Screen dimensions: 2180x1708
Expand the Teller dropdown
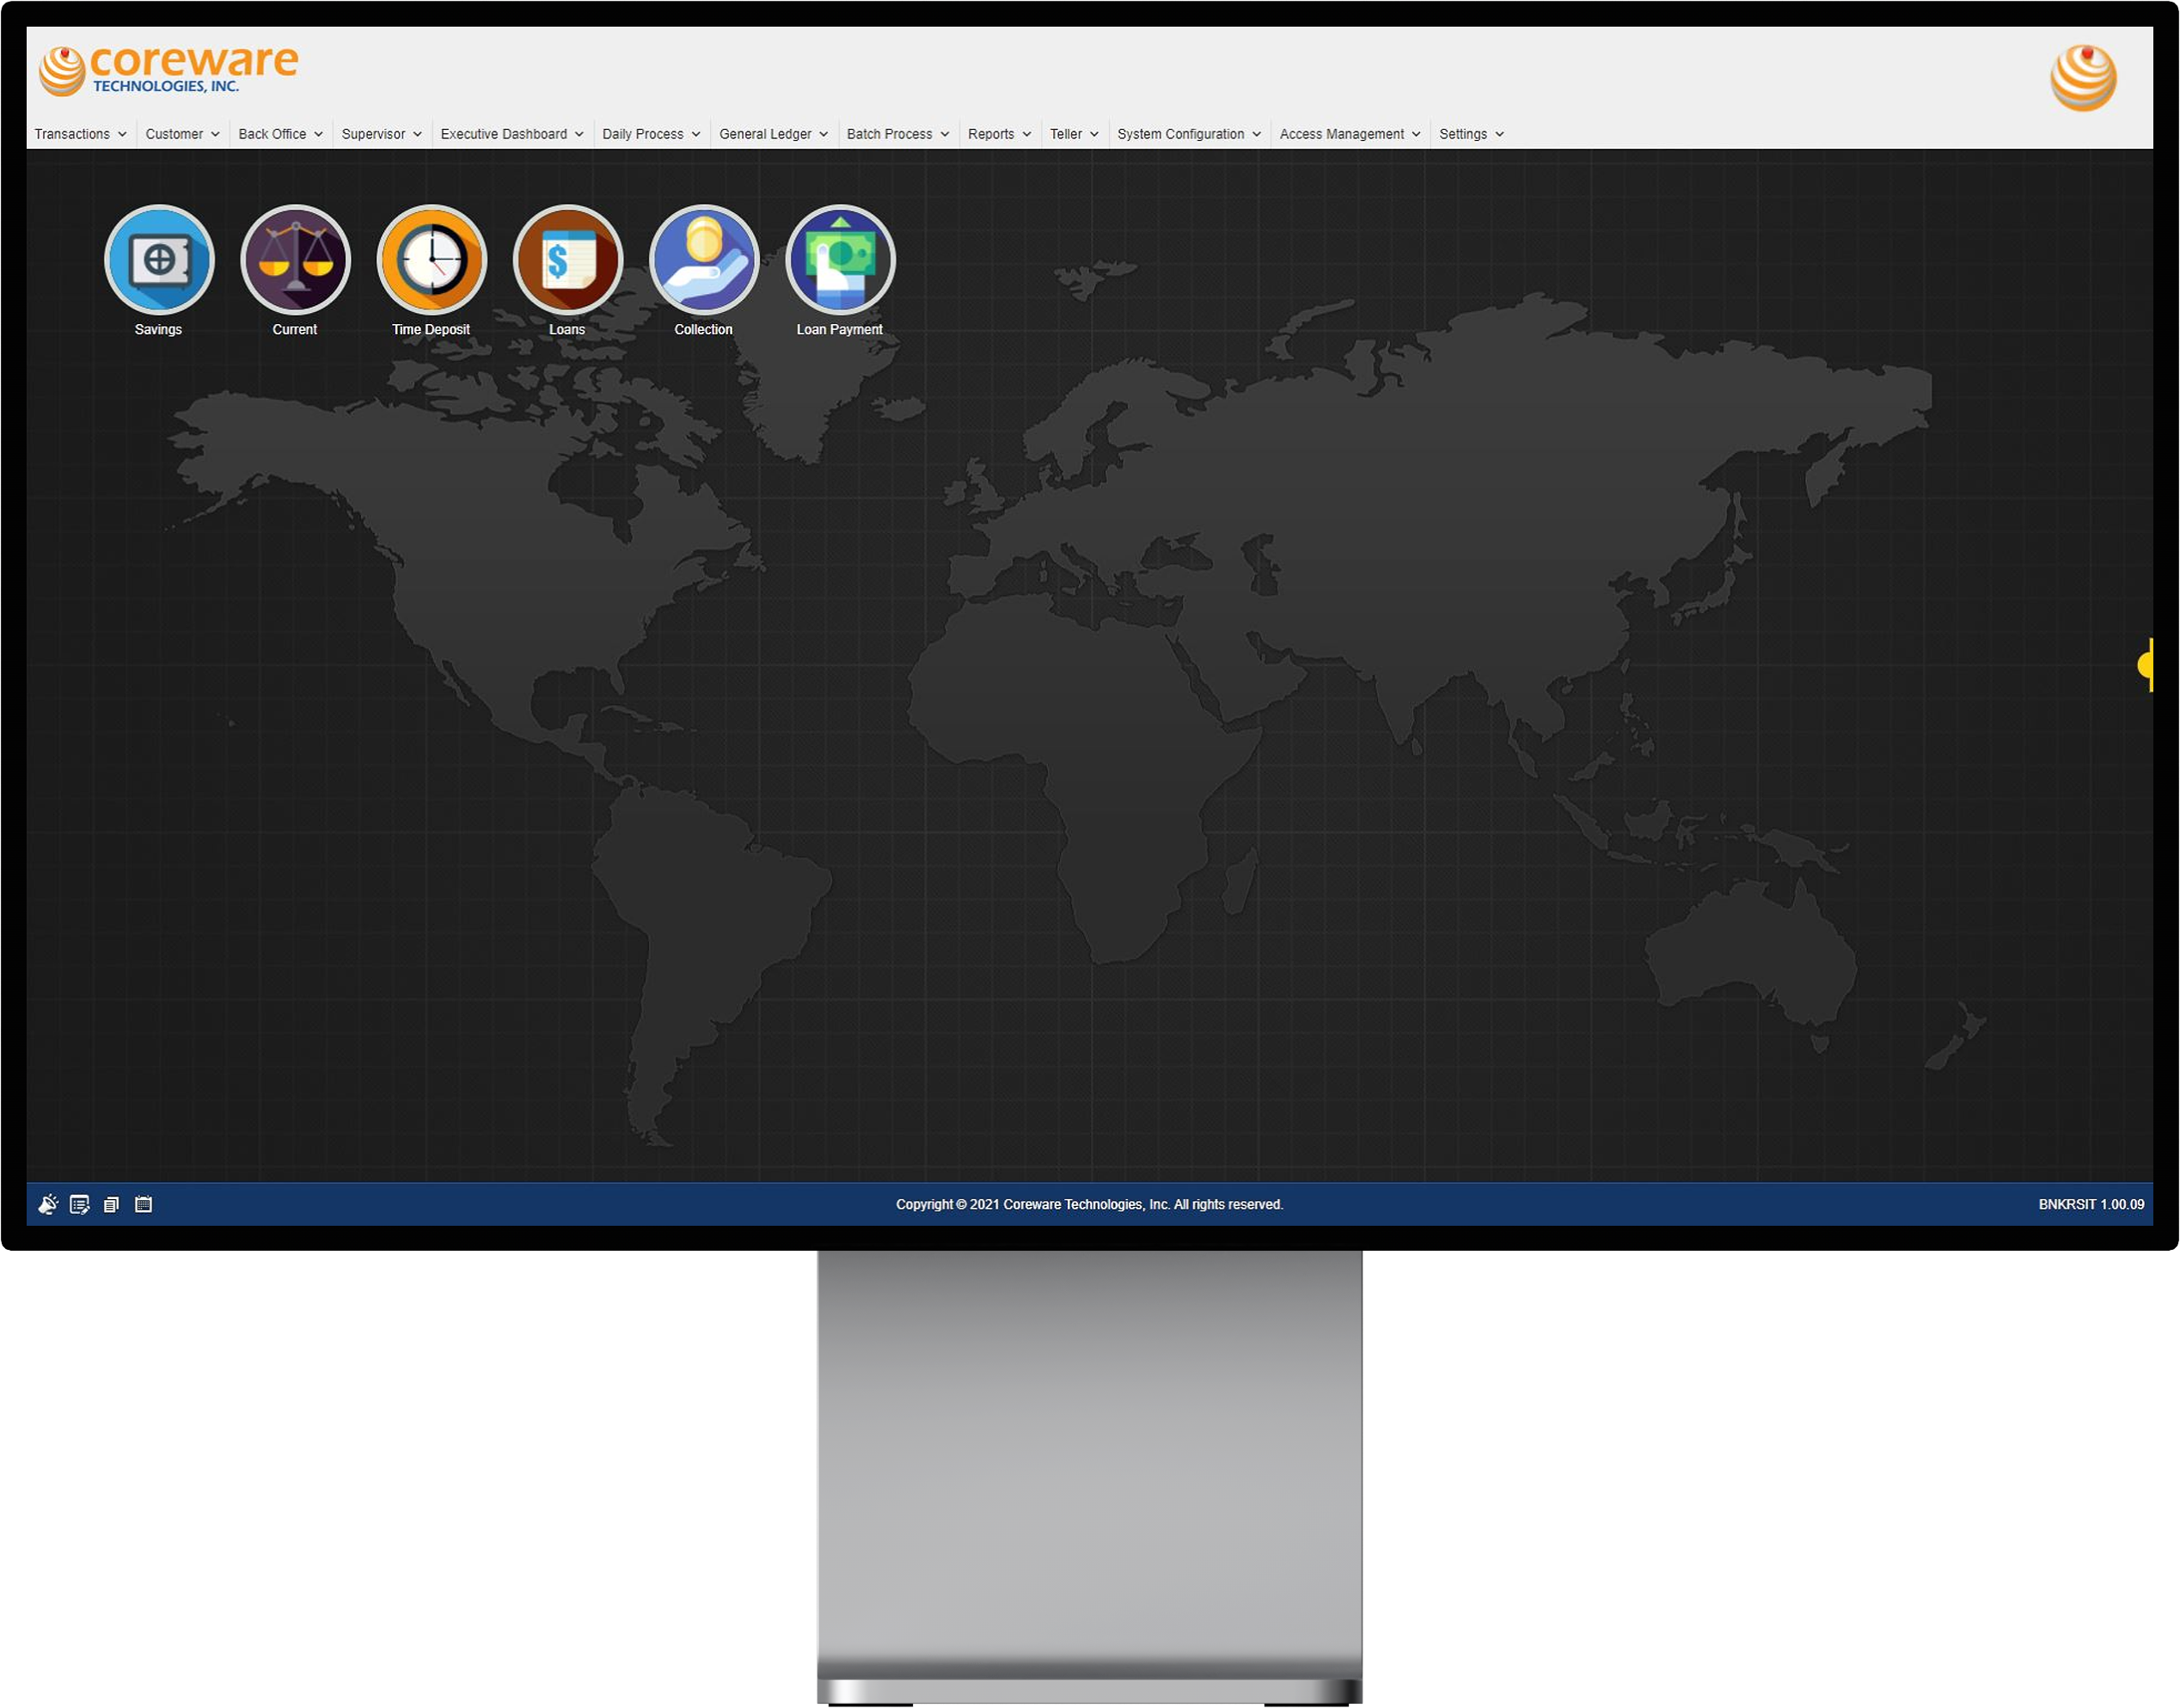pyautogui.click(x=1074, y=134)
